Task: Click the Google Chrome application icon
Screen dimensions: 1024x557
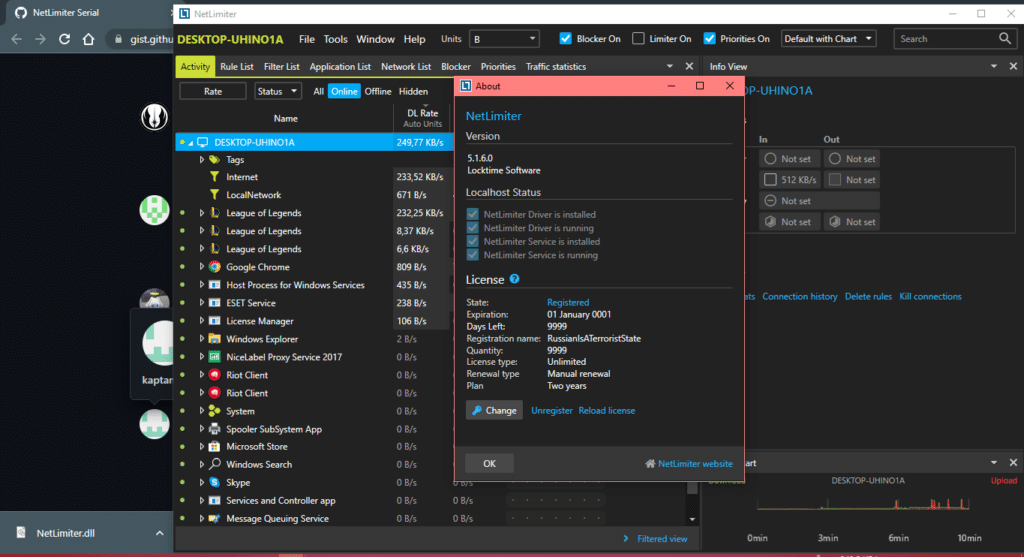Action: pyautogui.click(x=214, y=266)
